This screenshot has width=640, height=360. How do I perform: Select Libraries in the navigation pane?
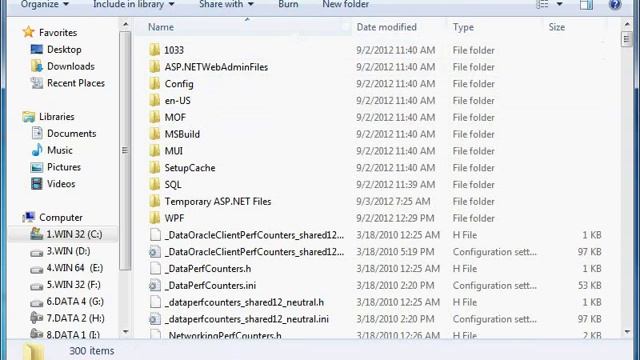(57, 117)
